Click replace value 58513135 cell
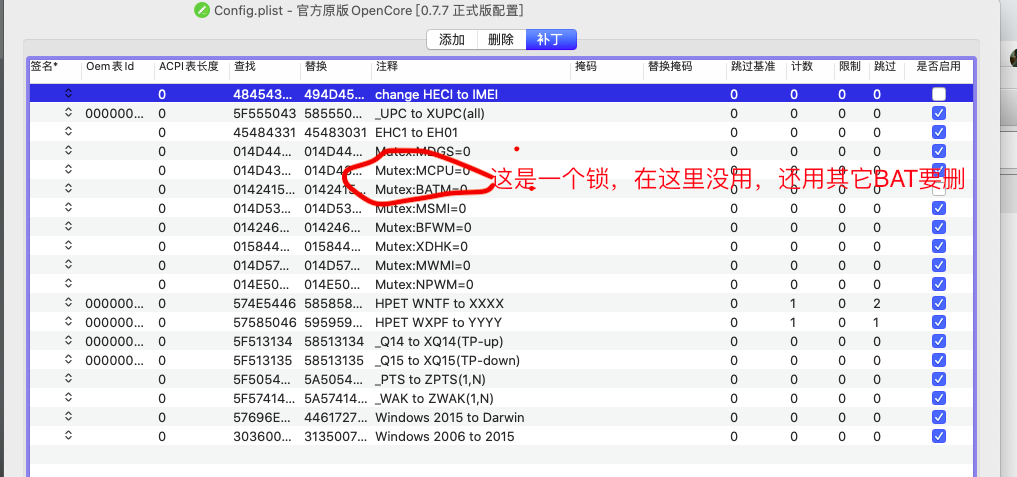The width and height of the screenshot is (1017, 477). 334,360
